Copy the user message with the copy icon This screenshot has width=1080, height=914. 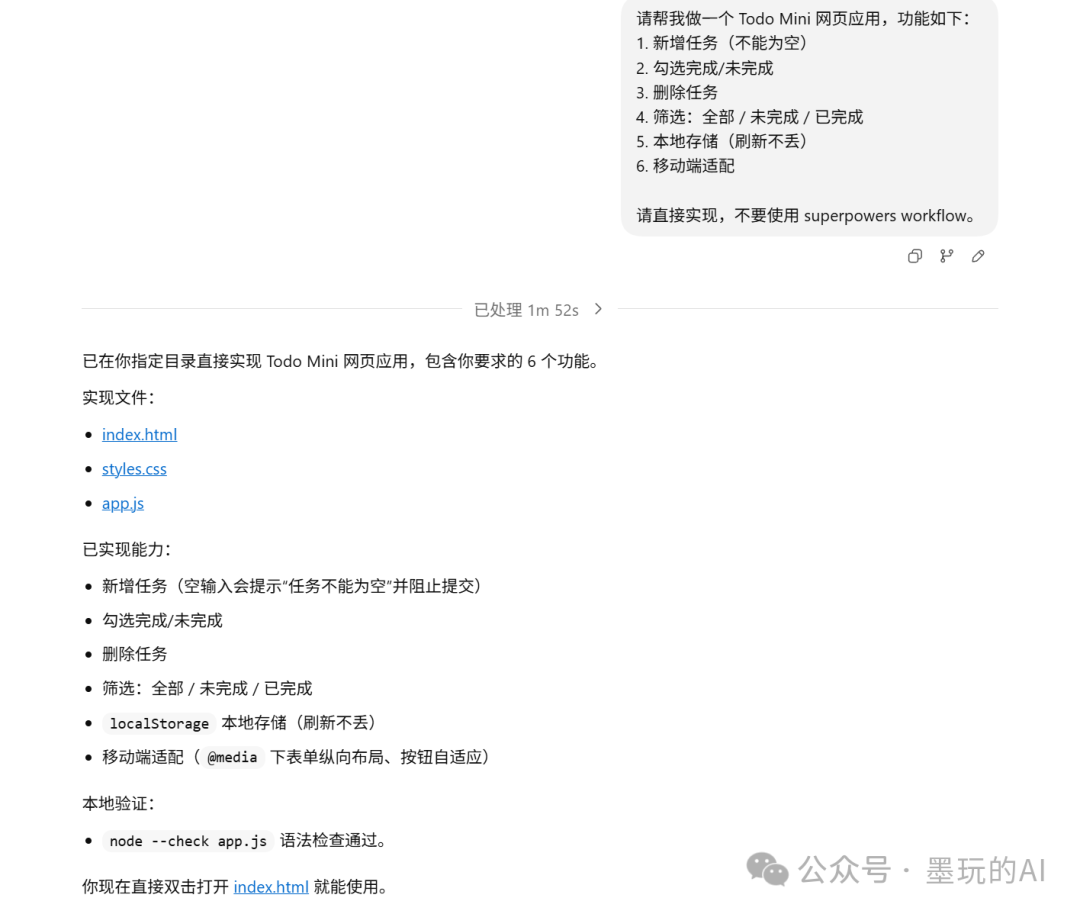coord(914,256)
